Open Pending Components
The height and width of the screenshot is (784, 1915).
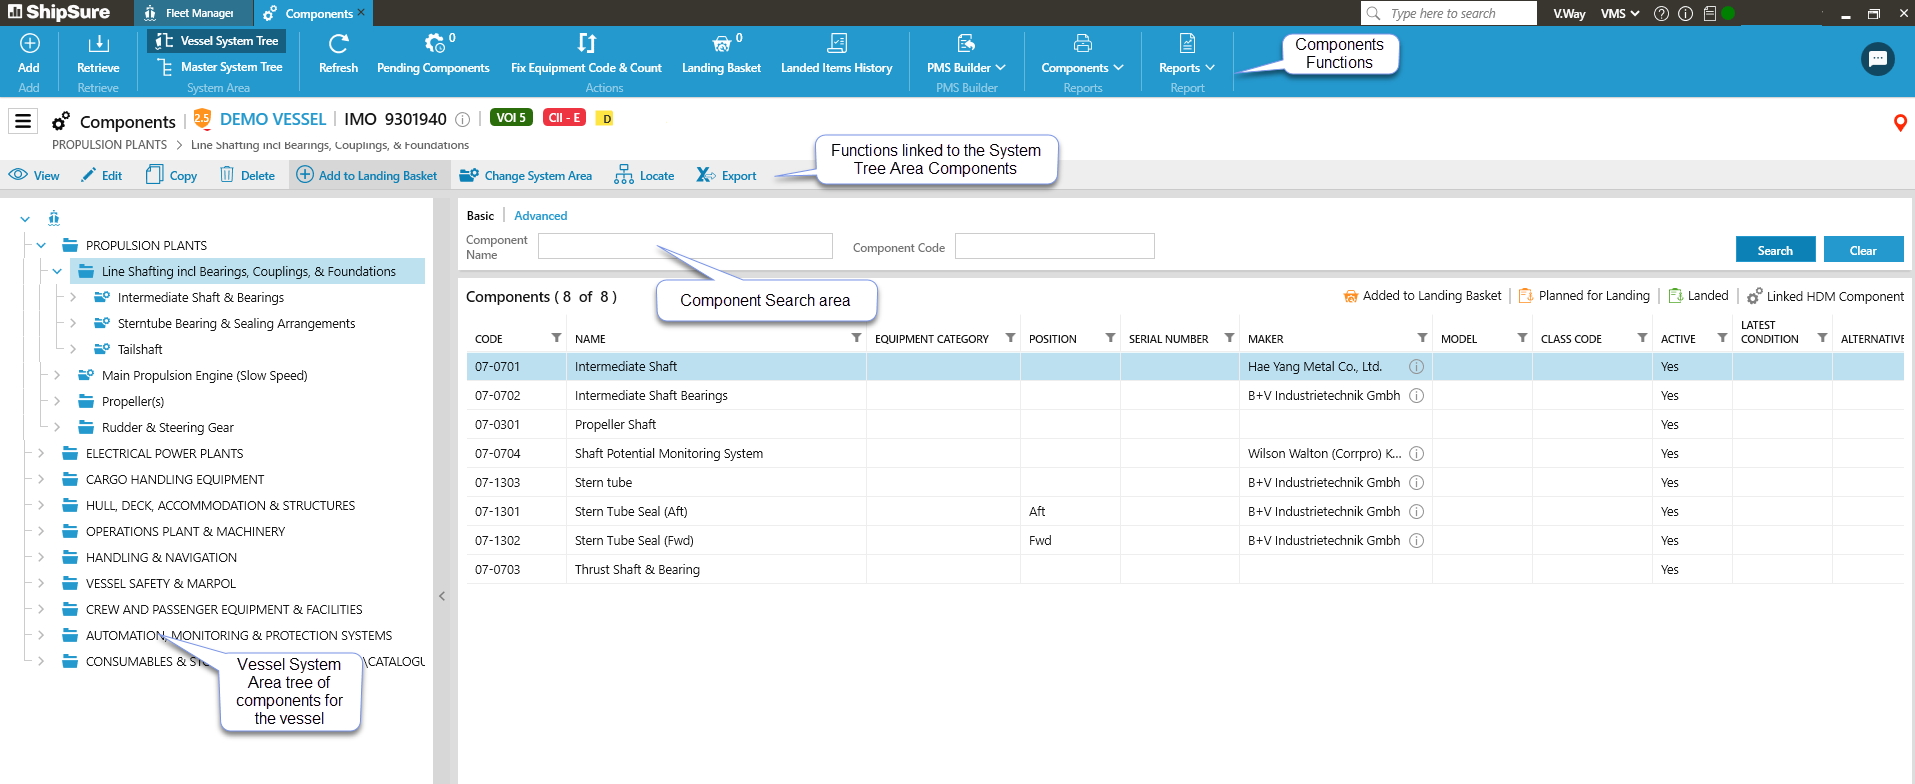click(x=433, y=53)
